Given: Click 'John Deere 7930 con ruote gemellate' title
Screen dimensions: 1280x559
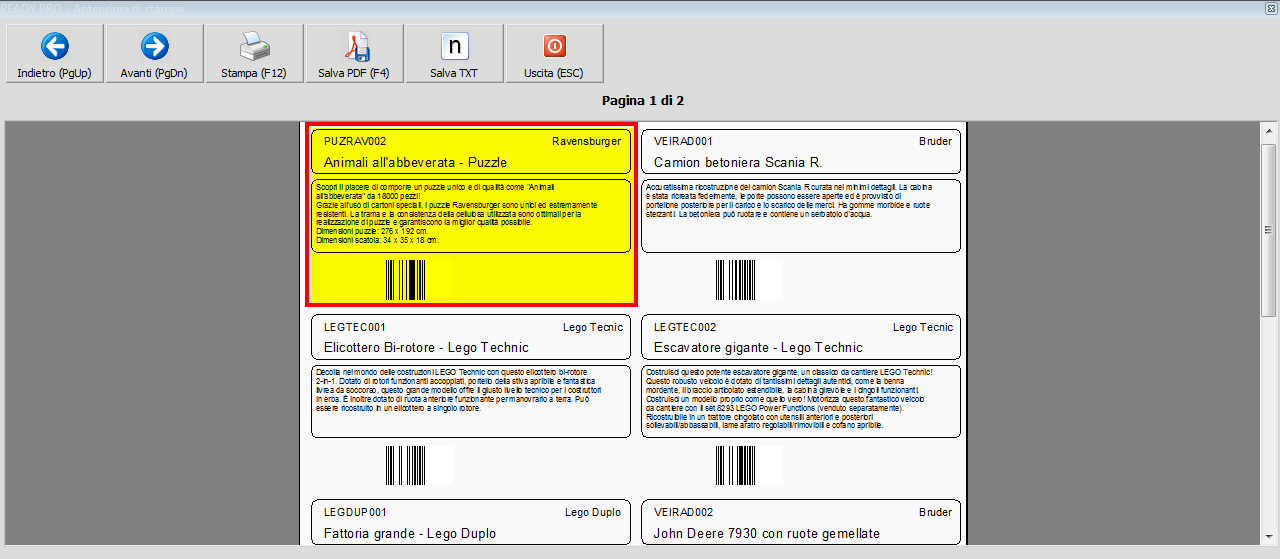Looking at the screenshot, I should pos(767,534).
